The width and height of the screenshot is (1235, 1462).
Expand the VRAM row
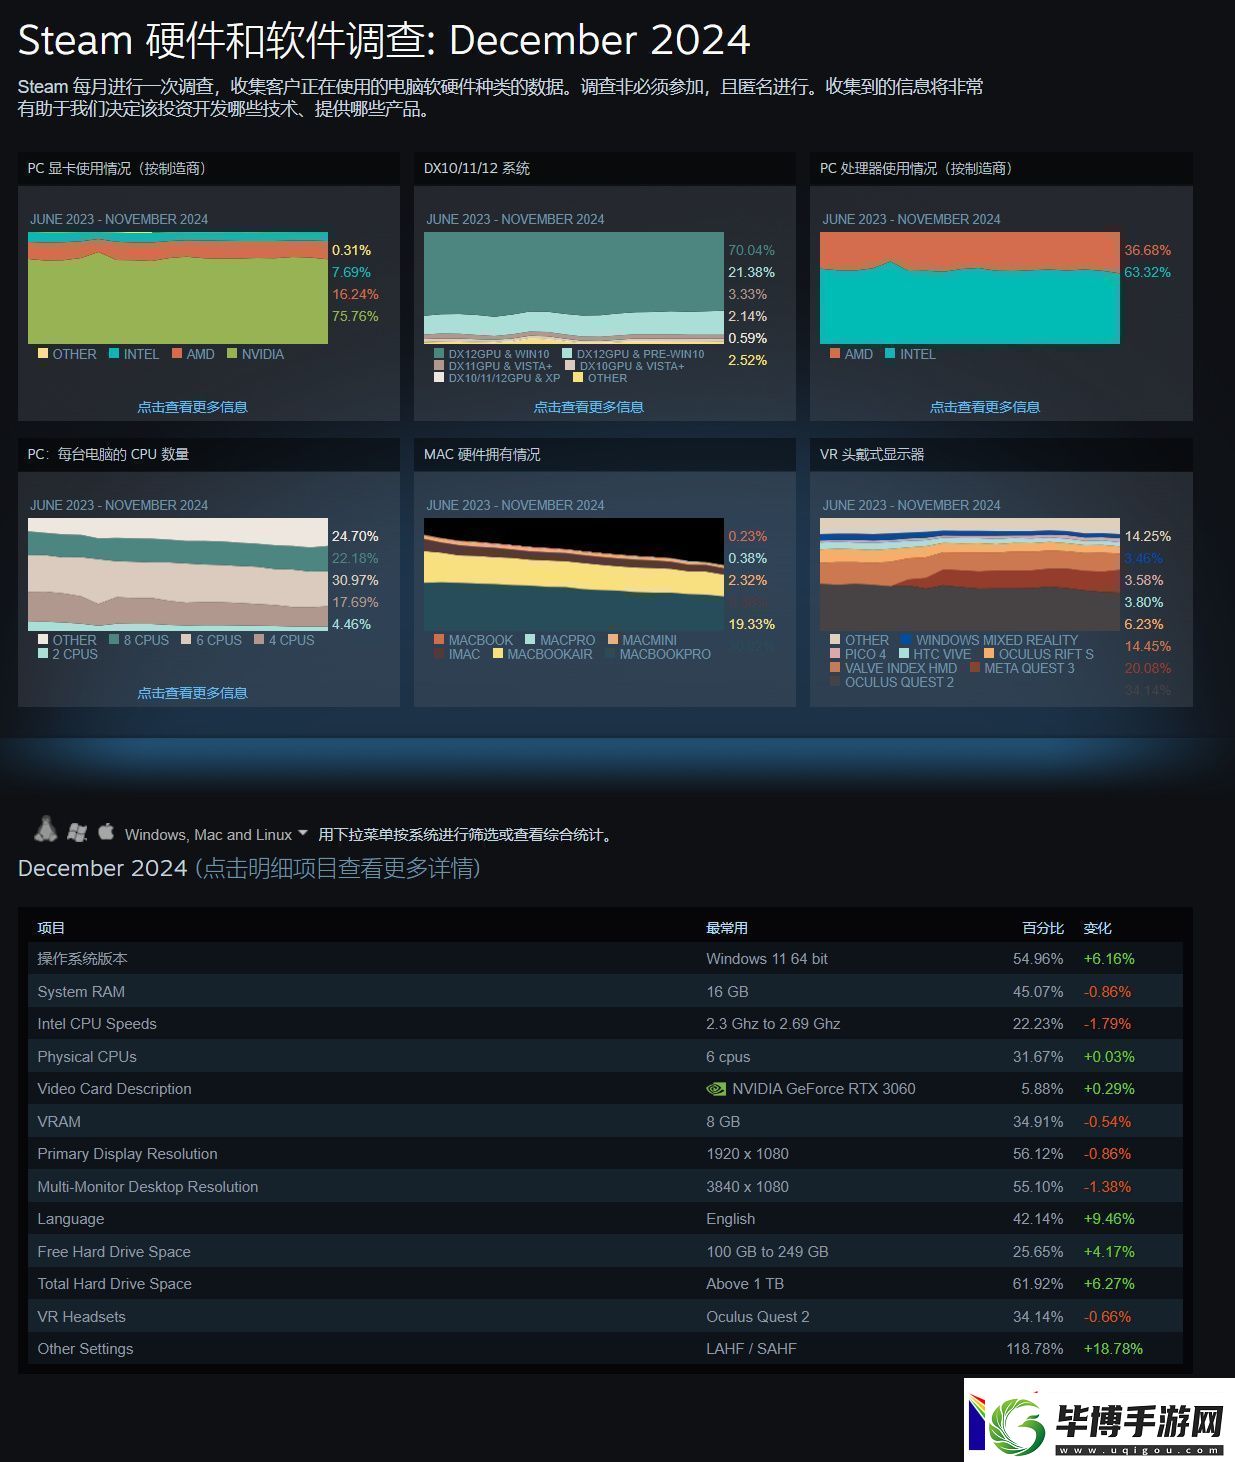pos(605,1121)
